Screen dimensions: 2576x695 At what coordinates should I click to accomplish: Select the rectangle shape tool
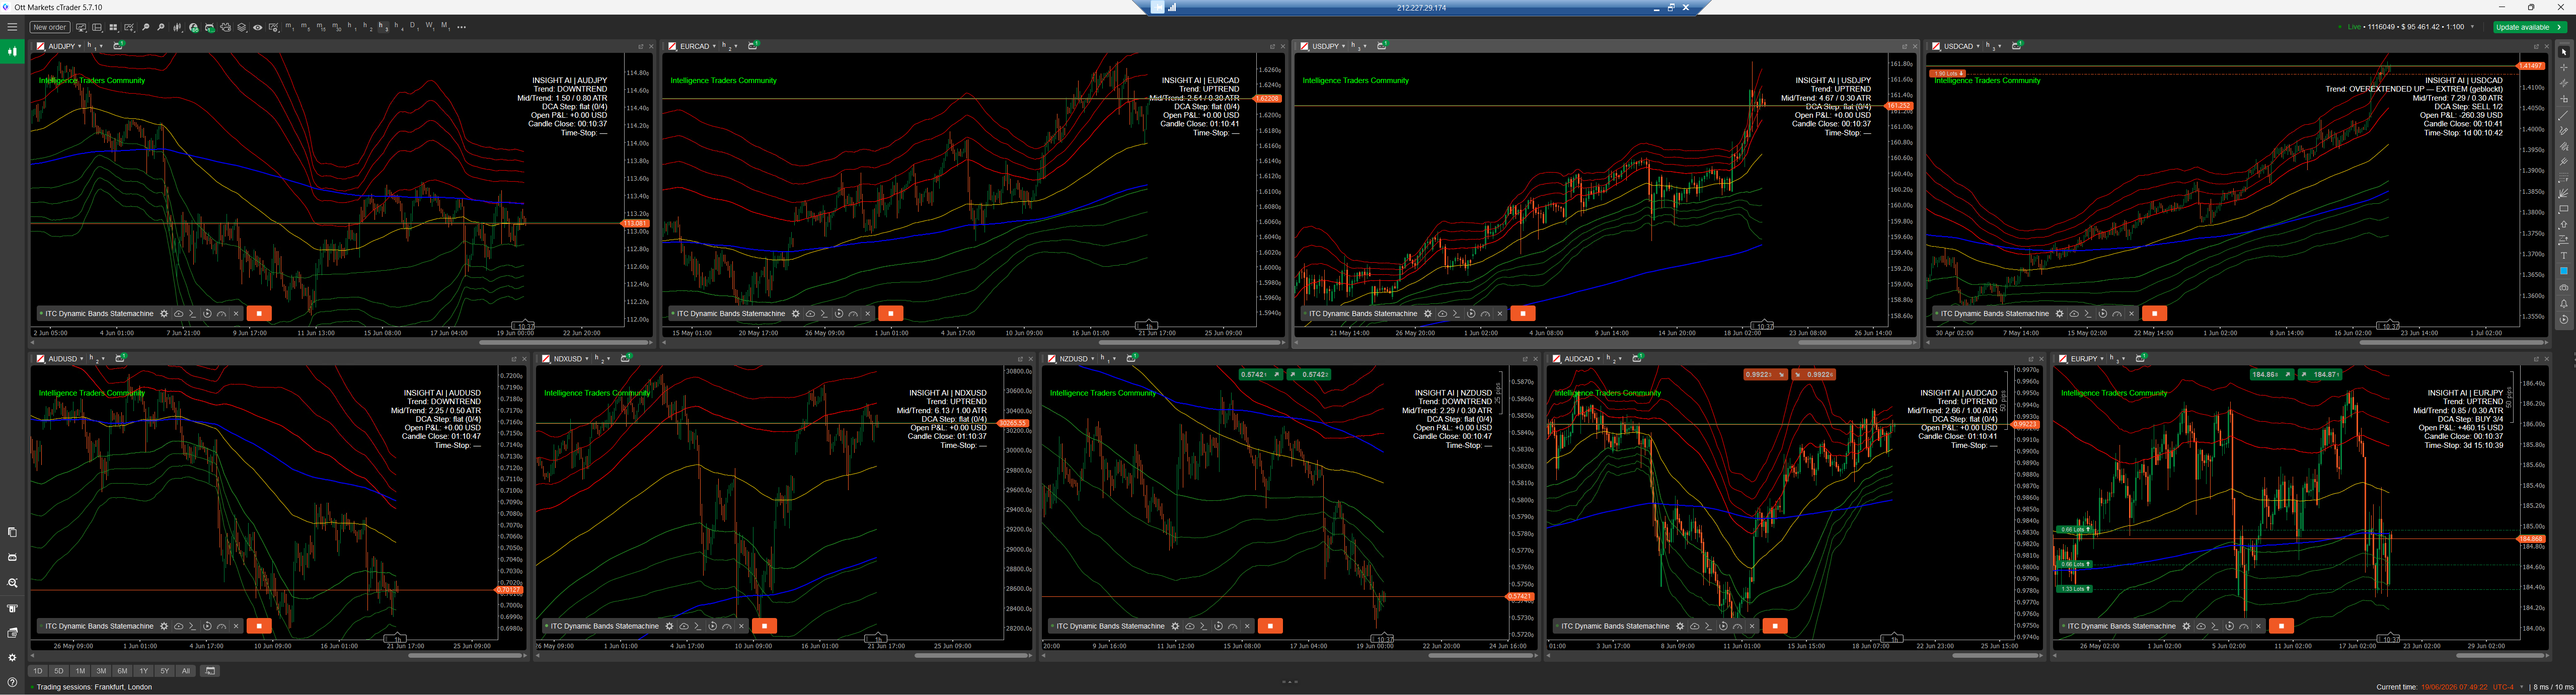click(2564, 209)
